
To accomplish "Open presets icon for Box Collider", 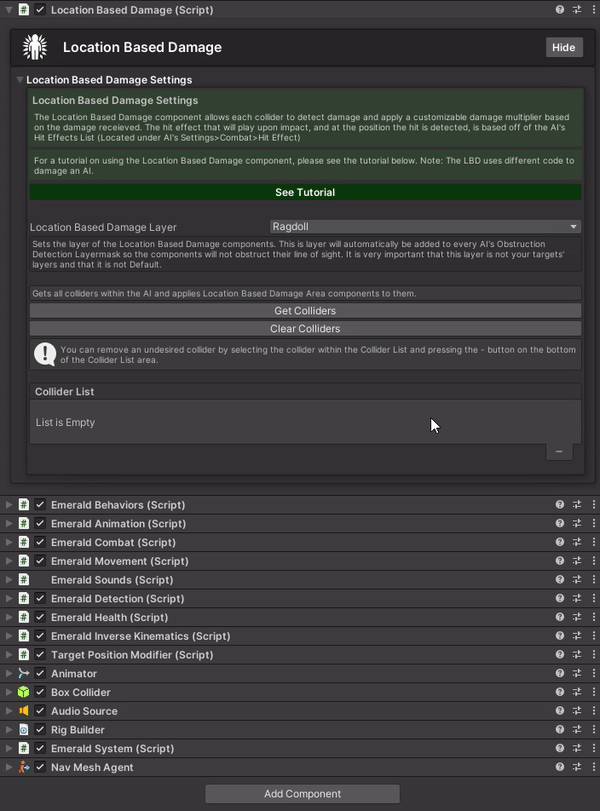I will (x=577, y=692).
